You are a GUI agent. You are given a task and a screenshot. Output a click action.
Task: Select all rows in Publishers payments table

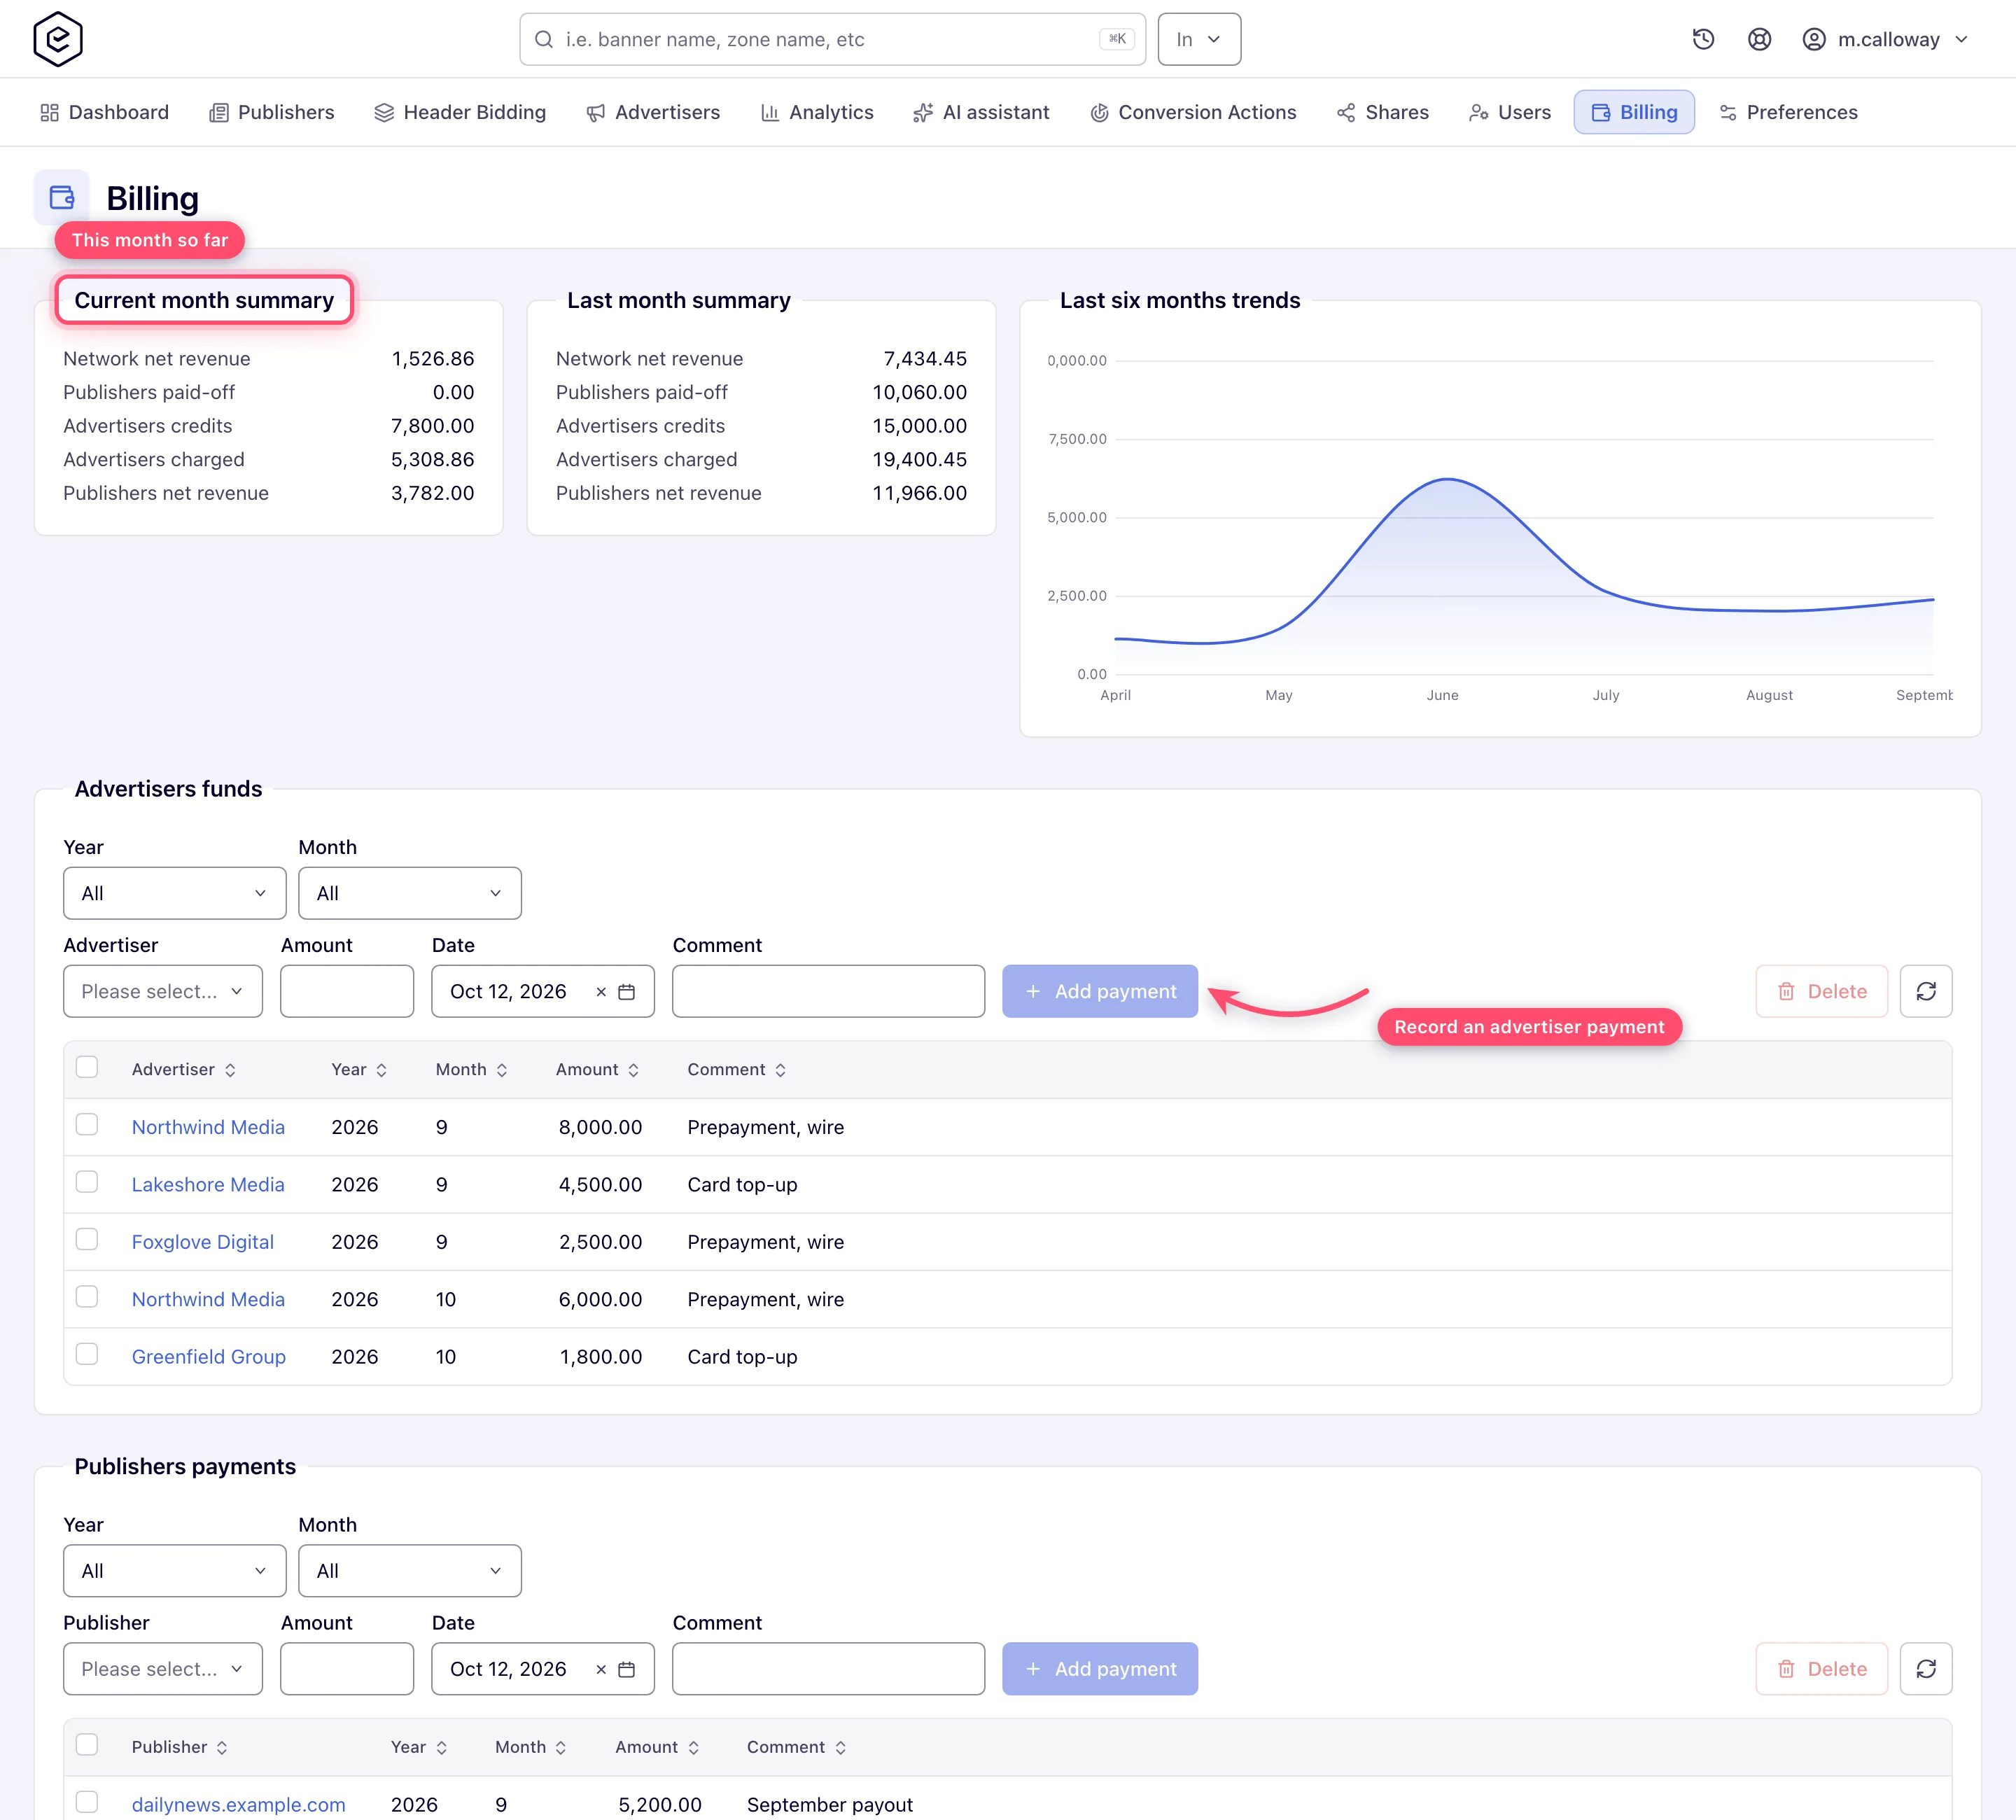click(x=87, y=1744)
